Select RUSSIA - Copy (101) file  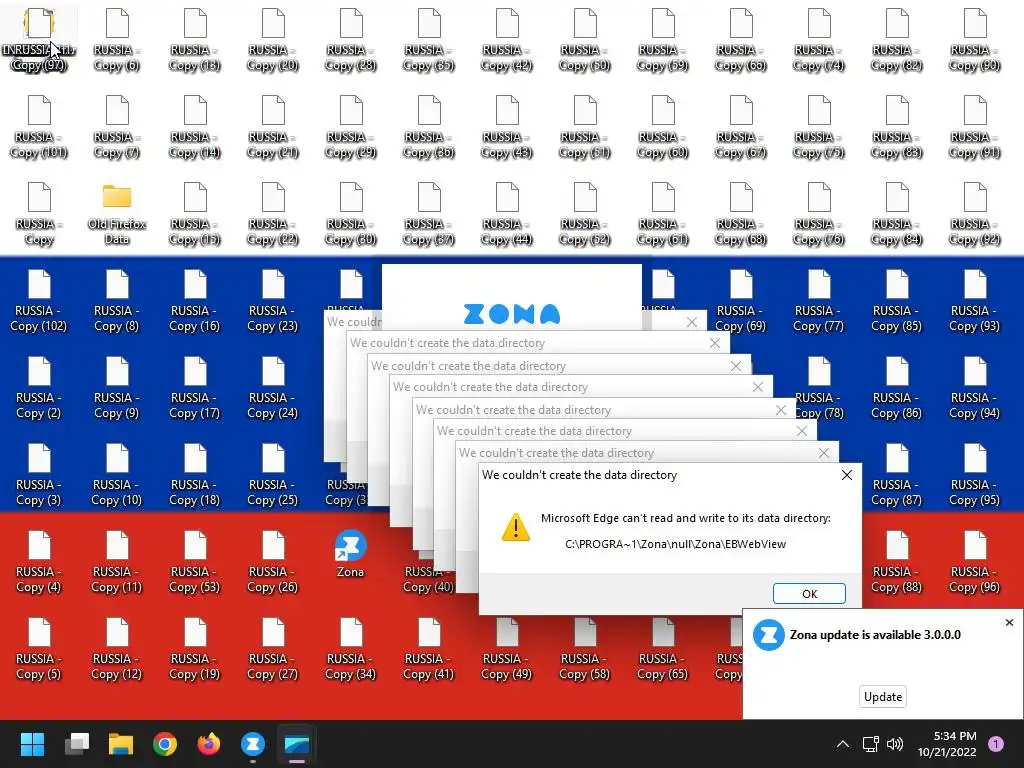39,127
